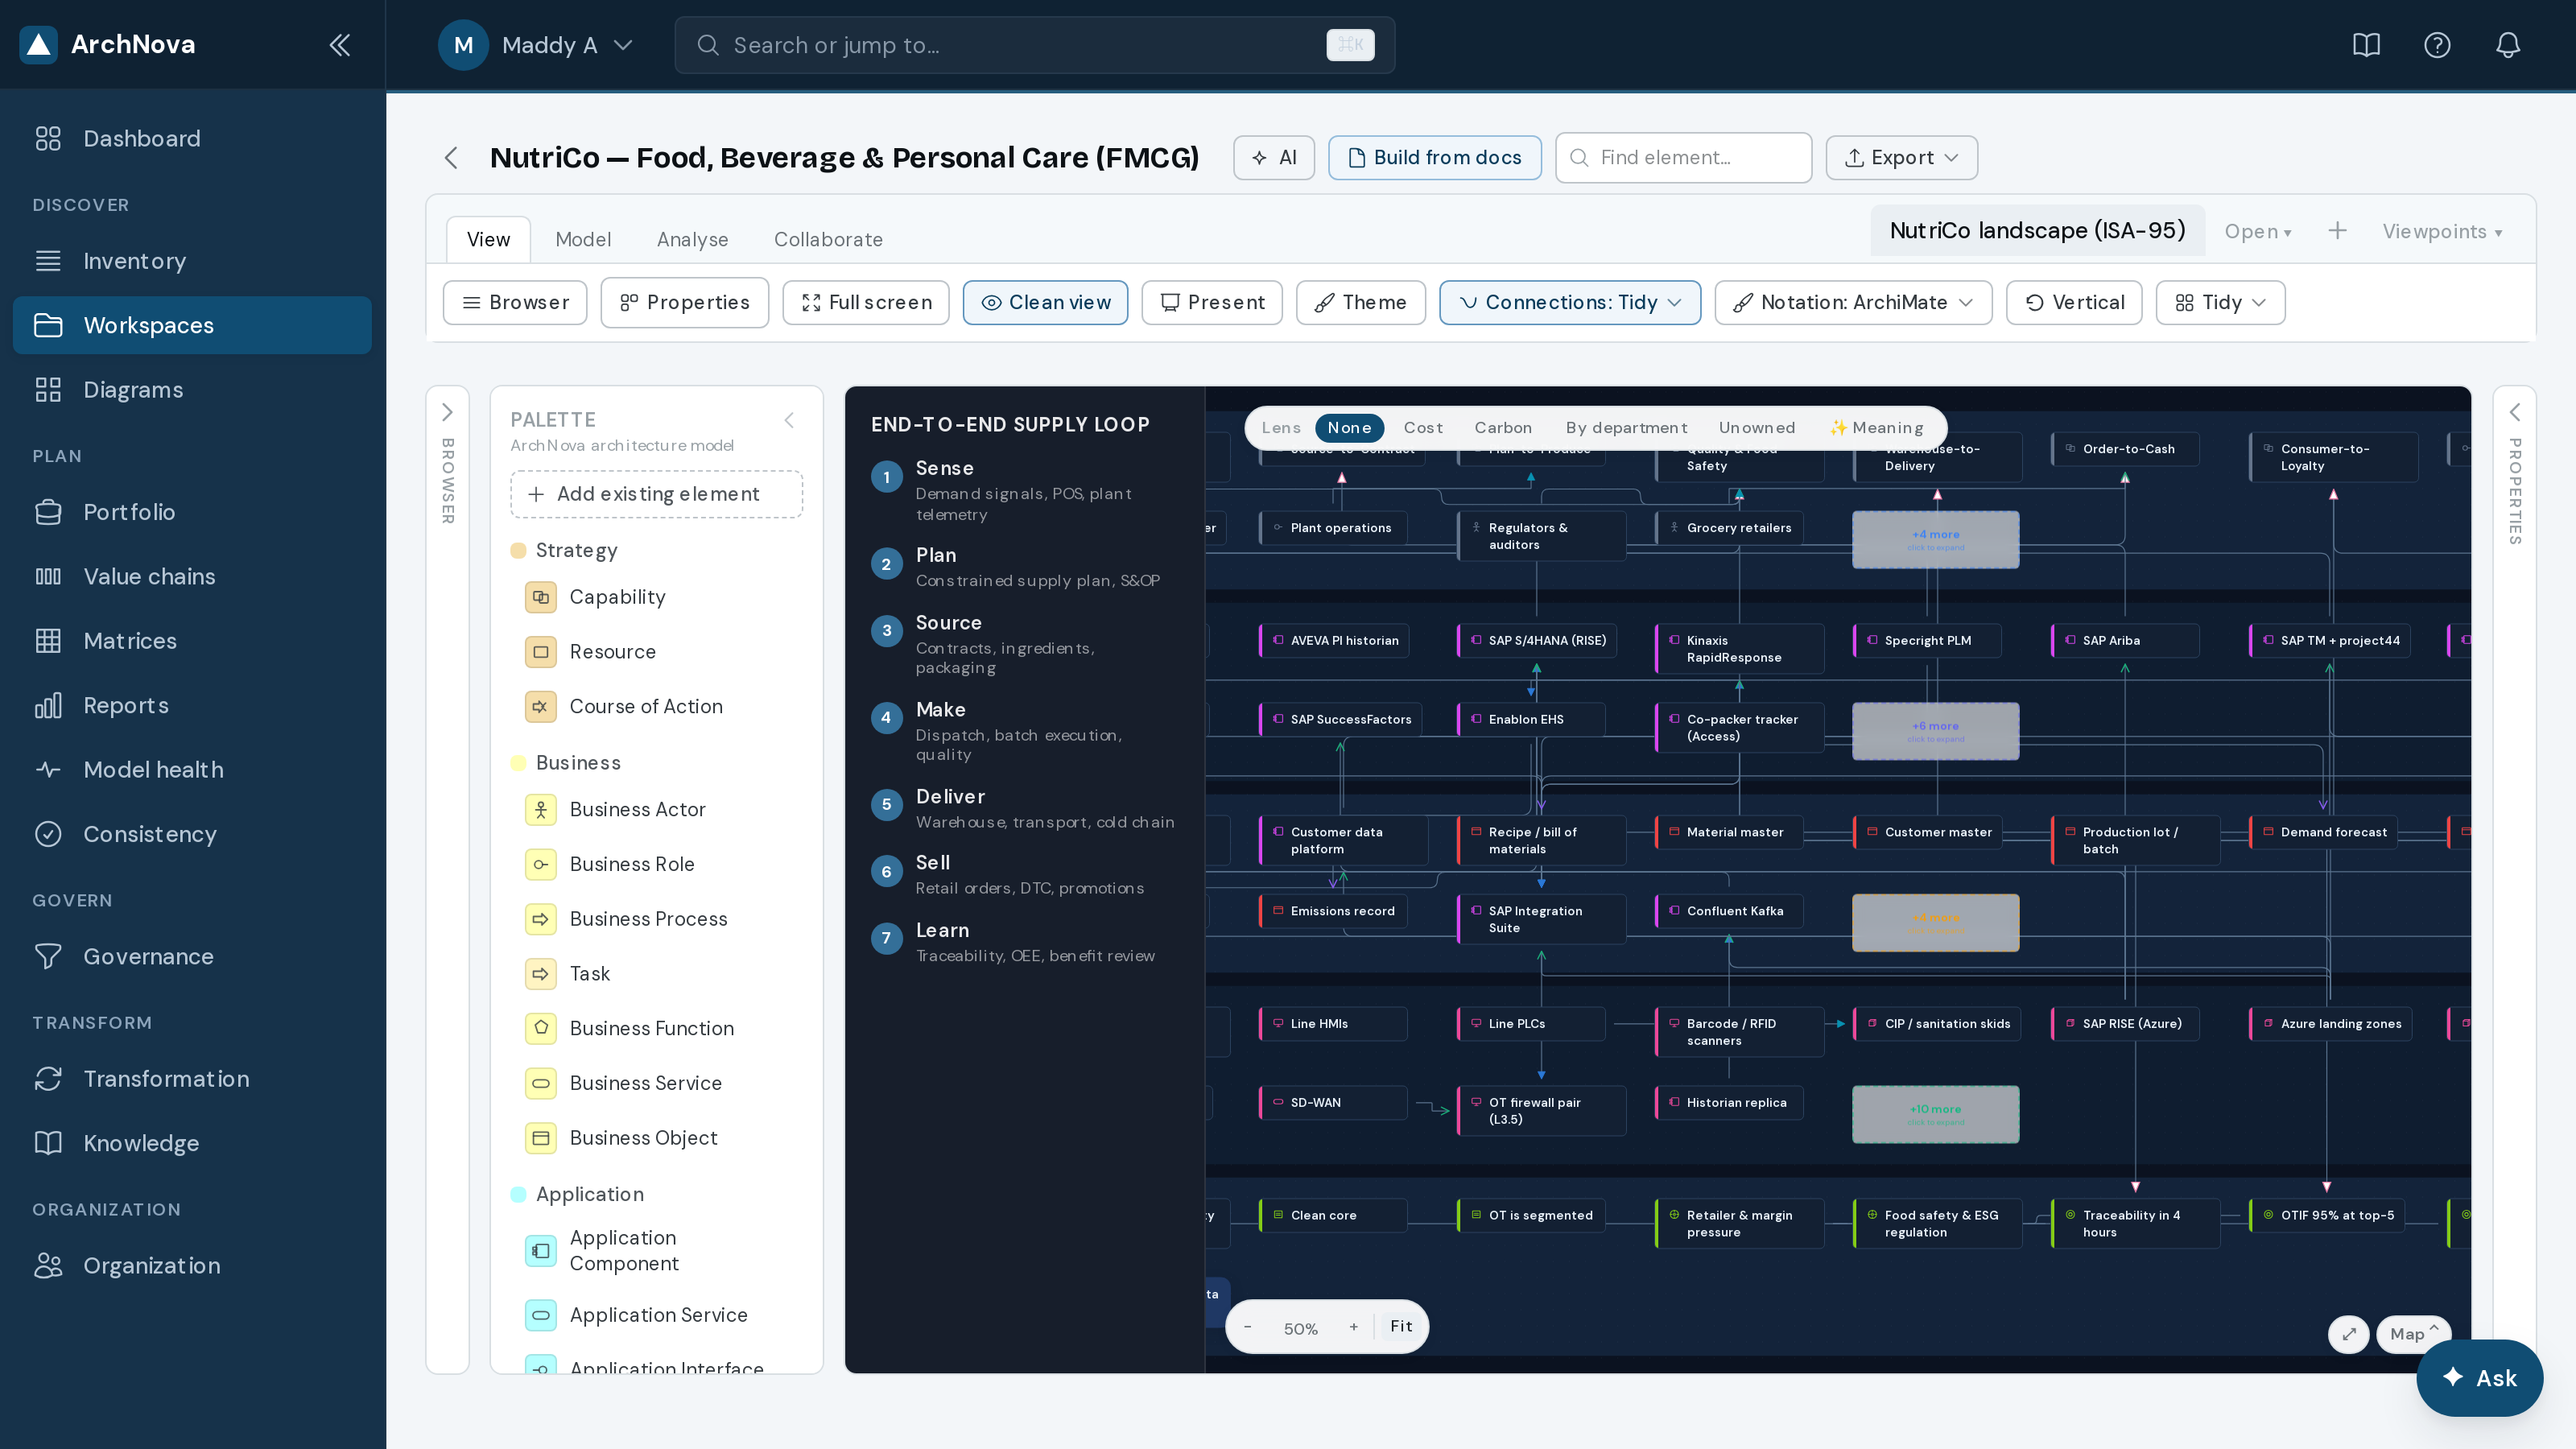
Task: Open the help question mark icon
Action: click(2437, 45)
